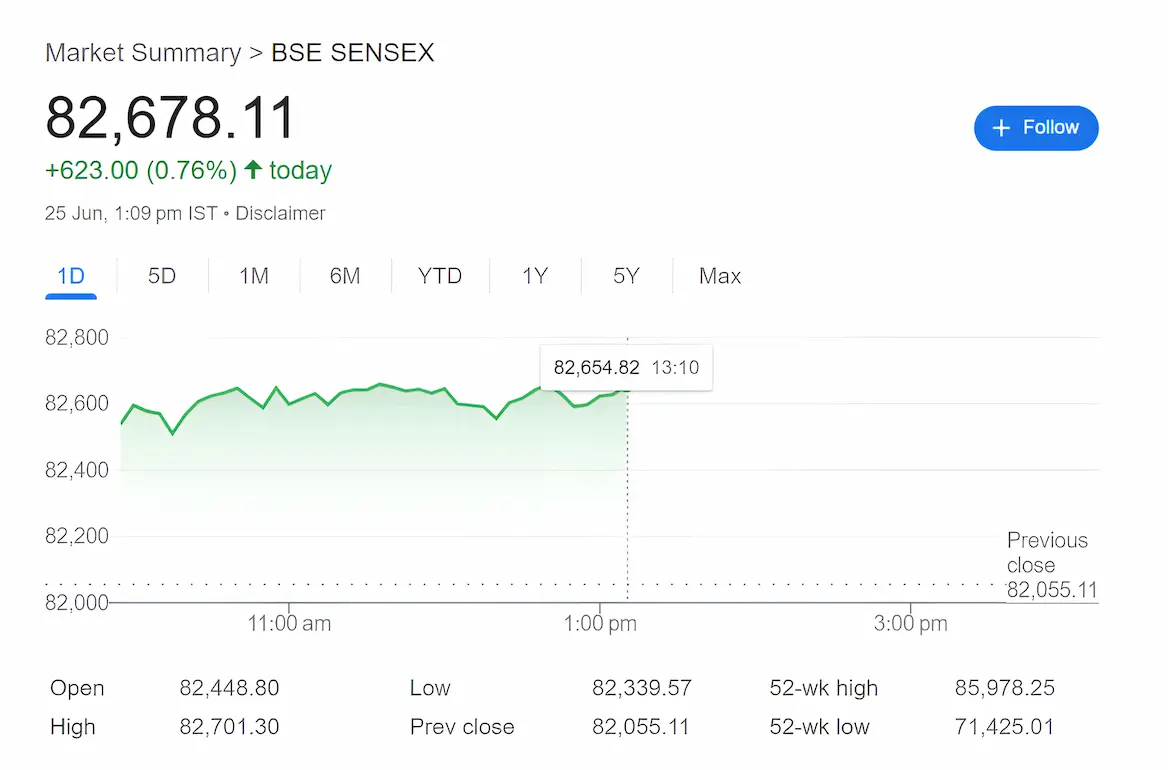The height and width of the screenshot is (770, 1168).
Task: View the 5Y chart range
Action: [626, 276]
